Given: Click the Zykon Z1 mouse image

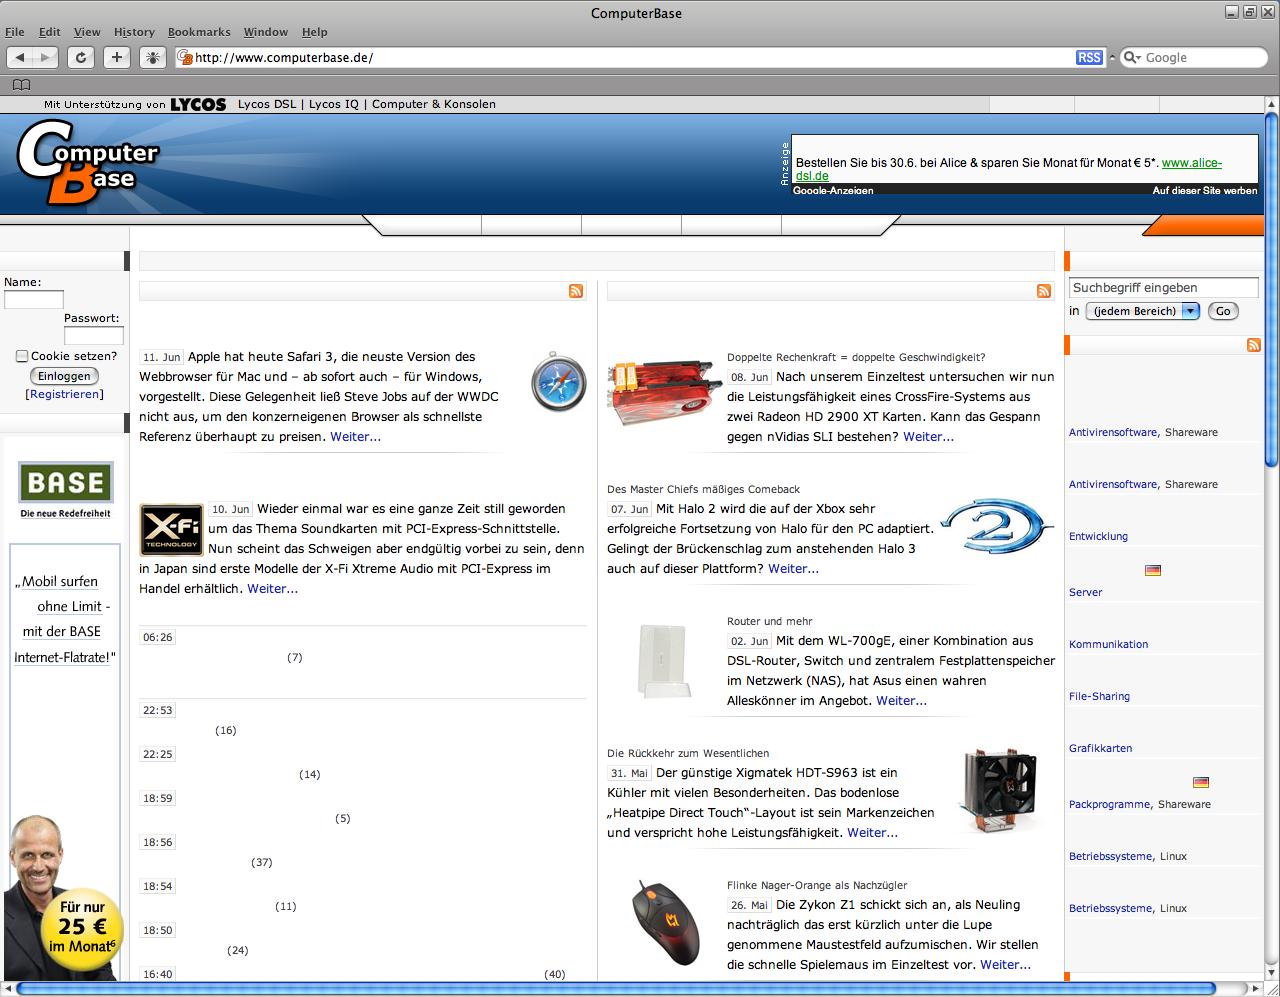Looking at the screenshot, I should tap(666, 921).
